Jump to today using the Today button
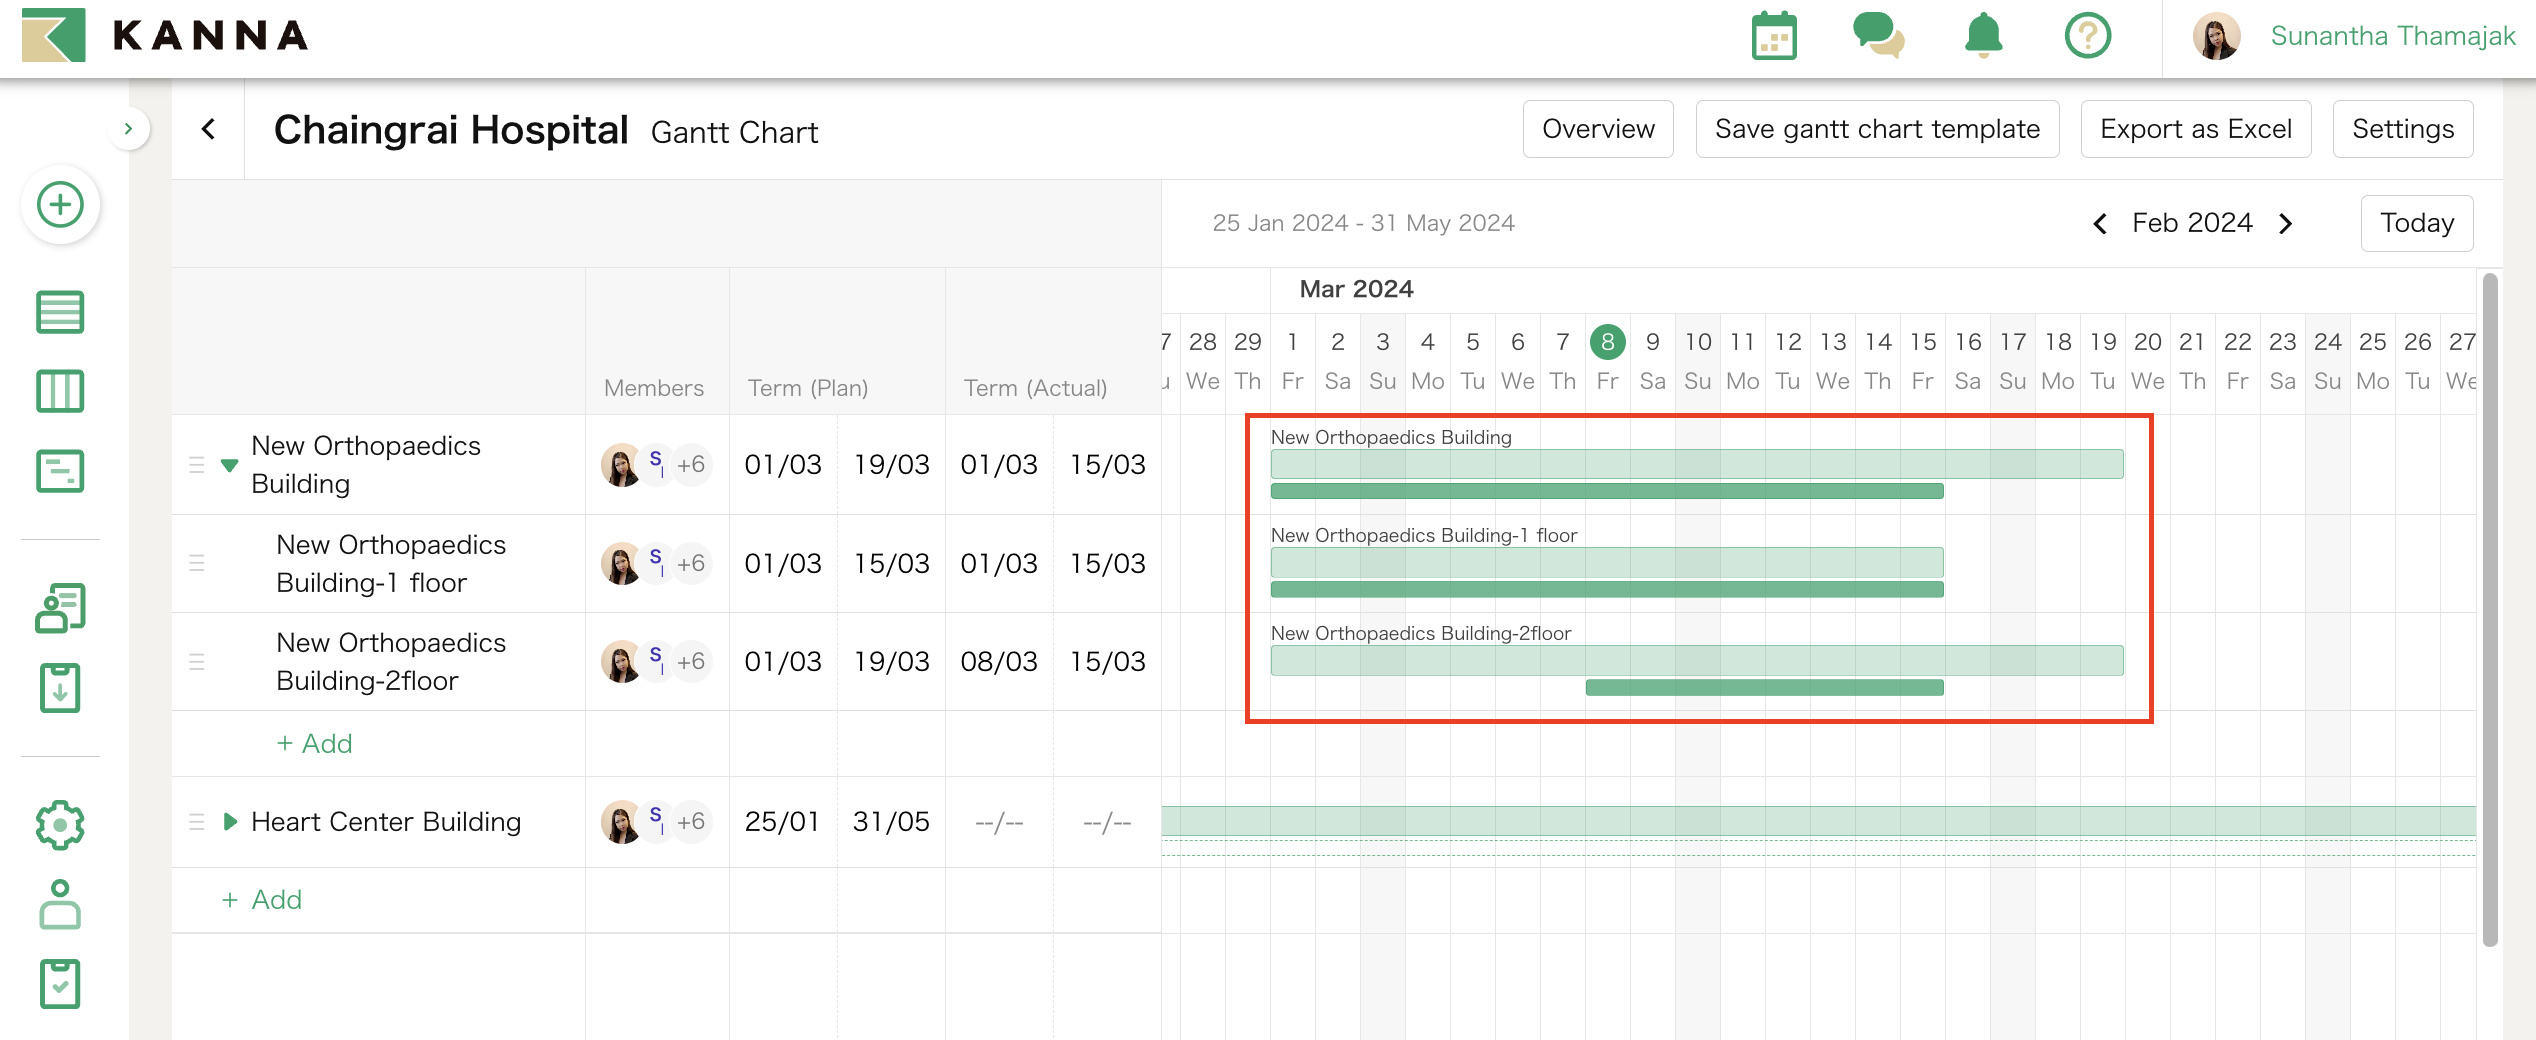Image resolution: width=2536 pixels, height=1040 pixels. (x=2416, y=222)
